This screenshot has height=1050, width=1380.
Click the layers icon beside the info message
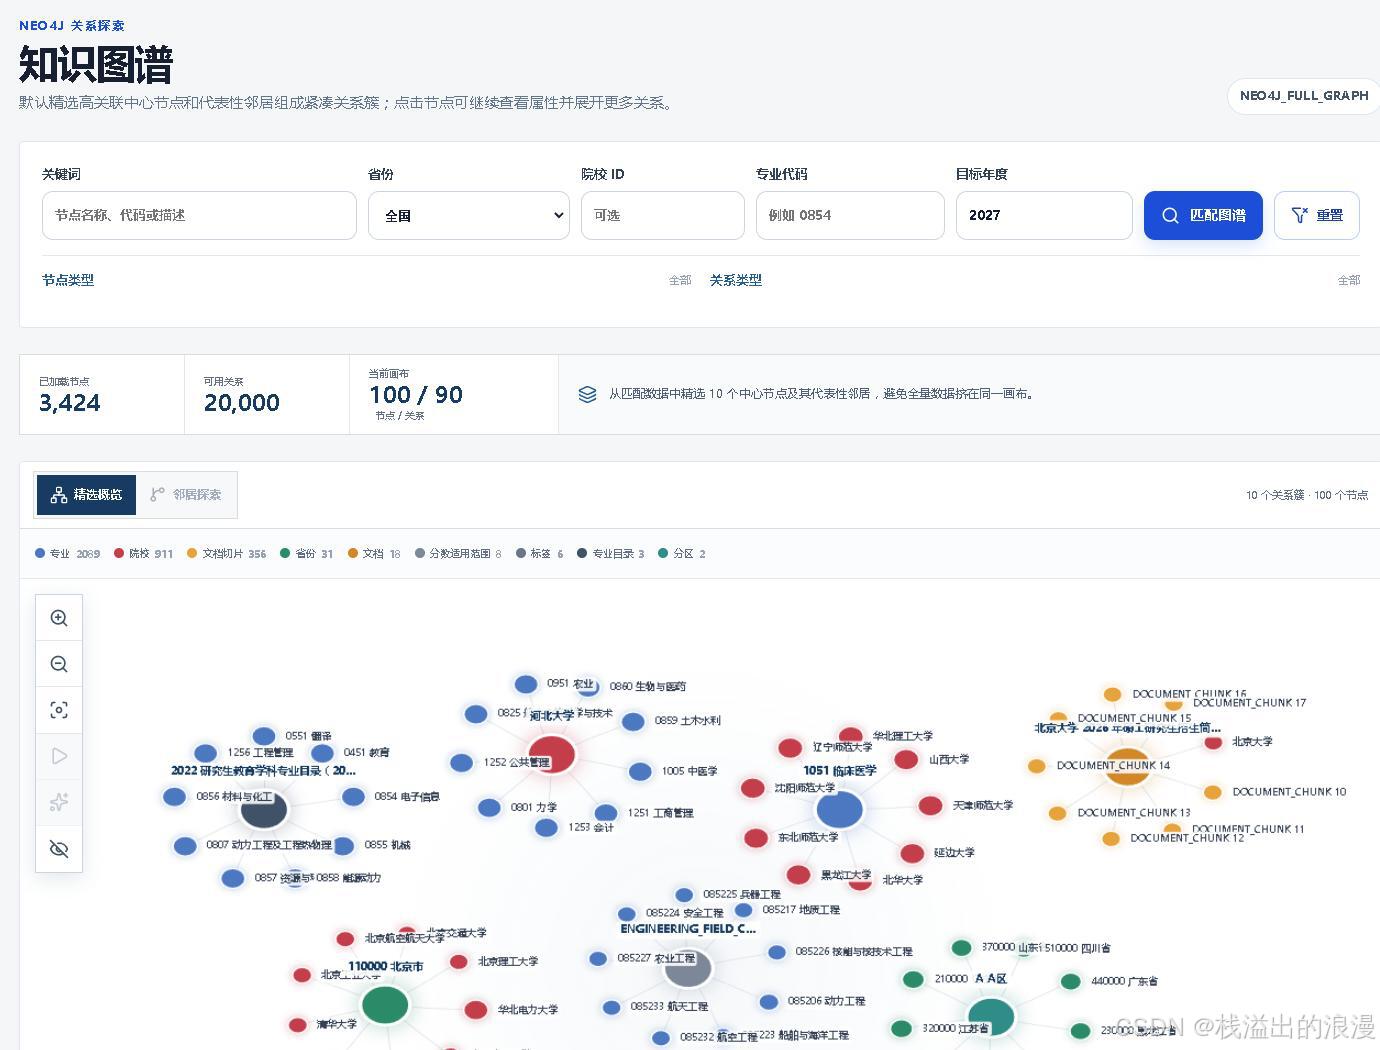588,394
